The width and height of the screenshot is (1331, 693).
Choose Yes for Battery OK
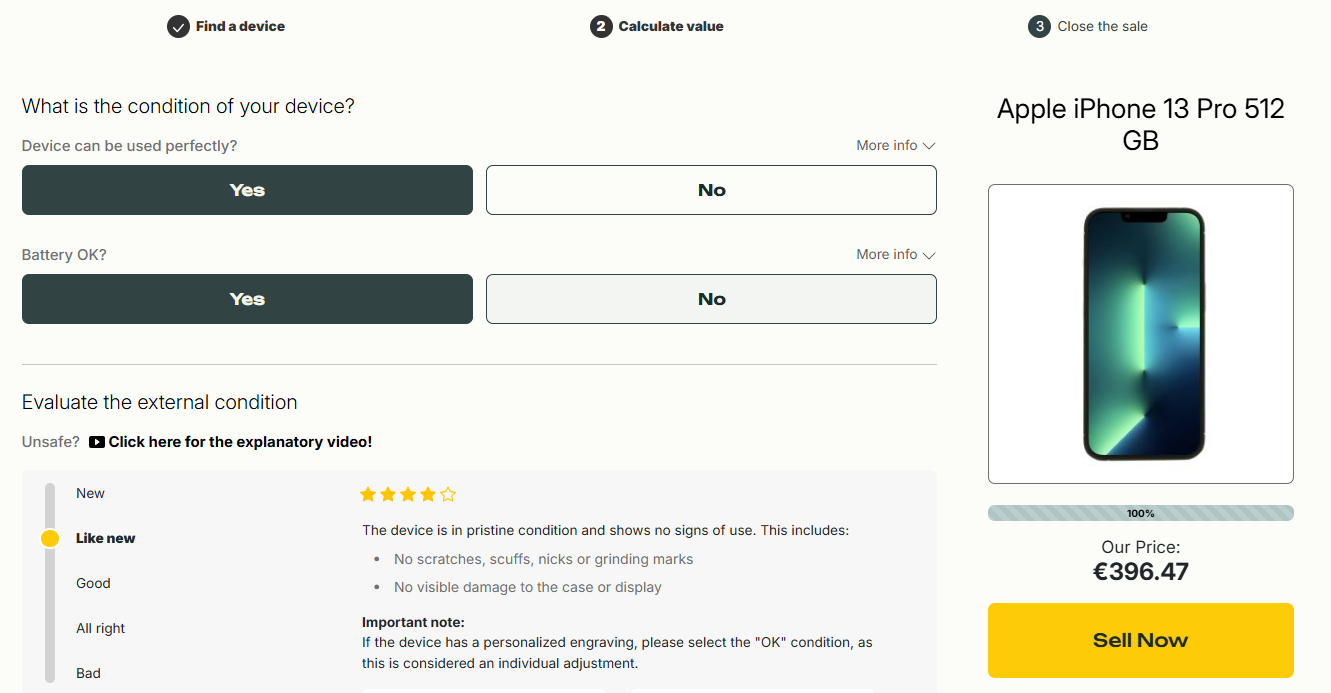click(247, 299)
